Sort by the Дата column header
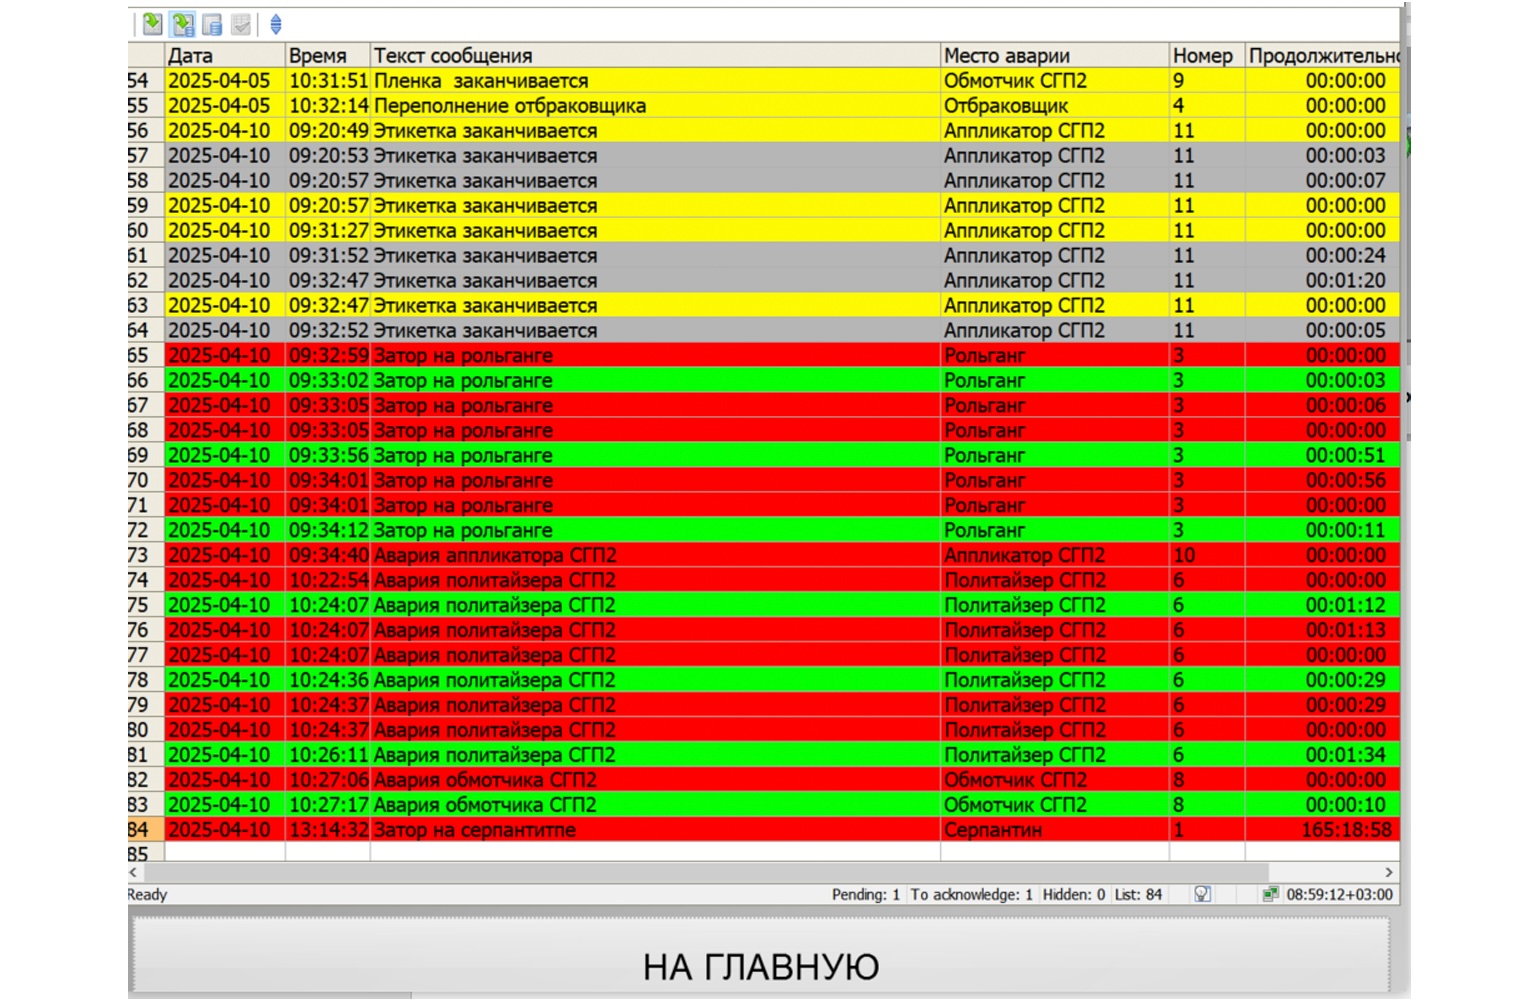This screenshot has height=1002, width=1539. pos(225,56)
